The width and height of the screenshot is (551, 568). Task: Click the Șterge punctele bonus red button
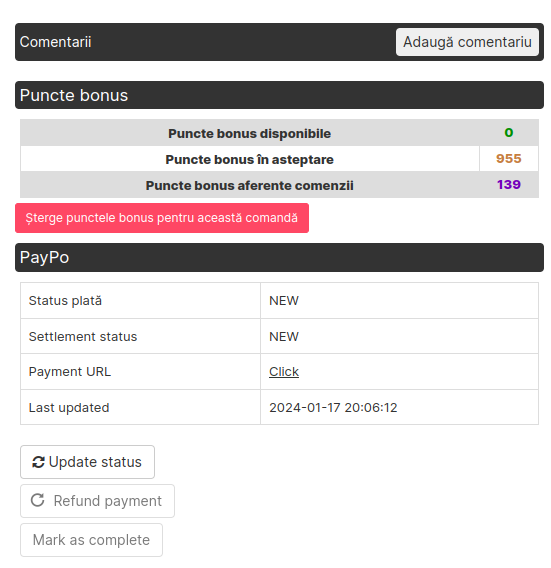click(162, 218)
